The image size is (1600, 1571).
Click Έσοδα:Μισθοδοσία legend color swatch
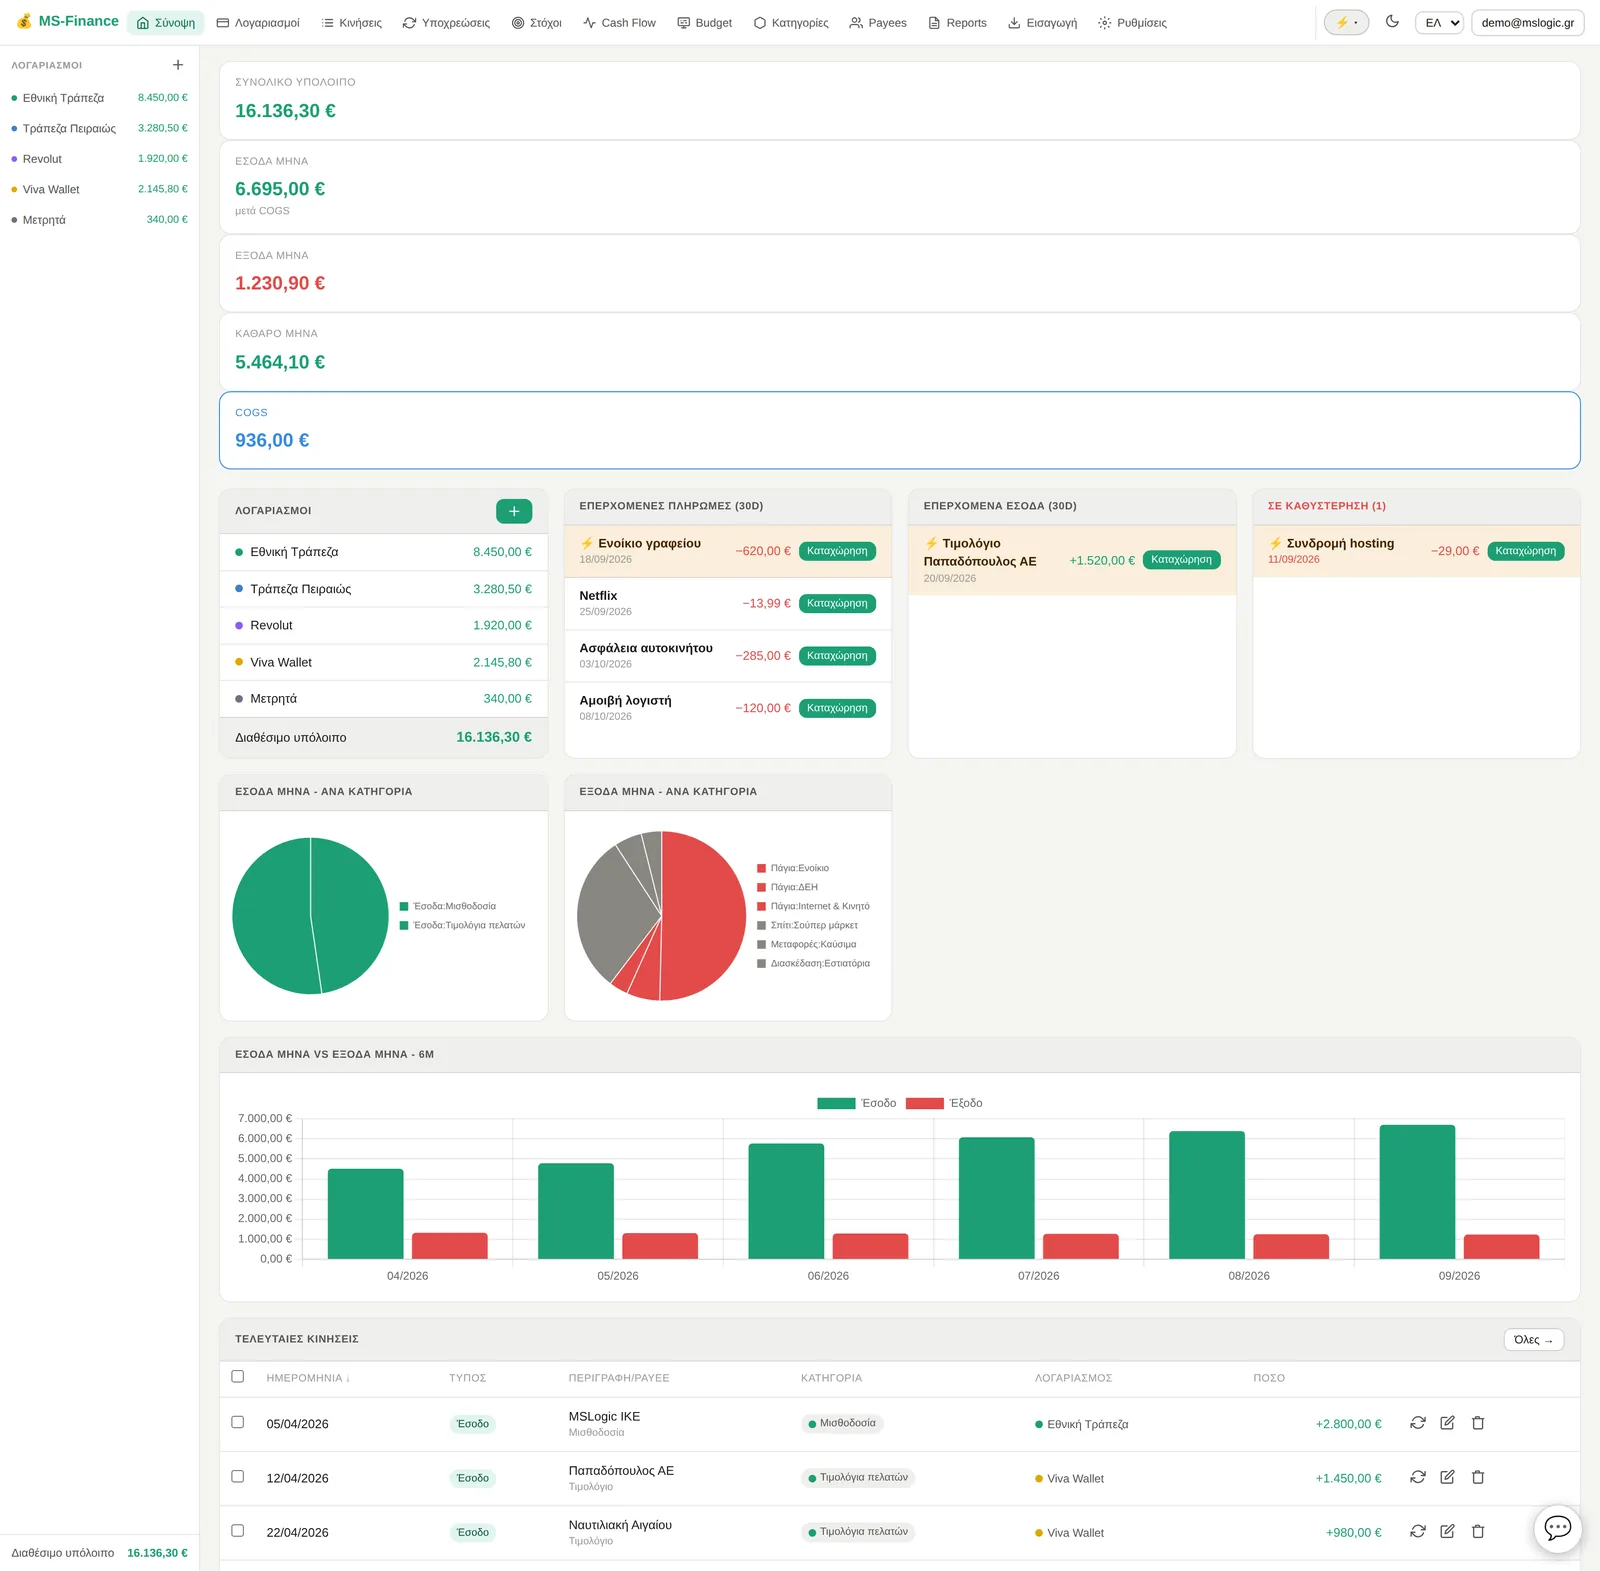pyautogui.click(x=404, y=906)
